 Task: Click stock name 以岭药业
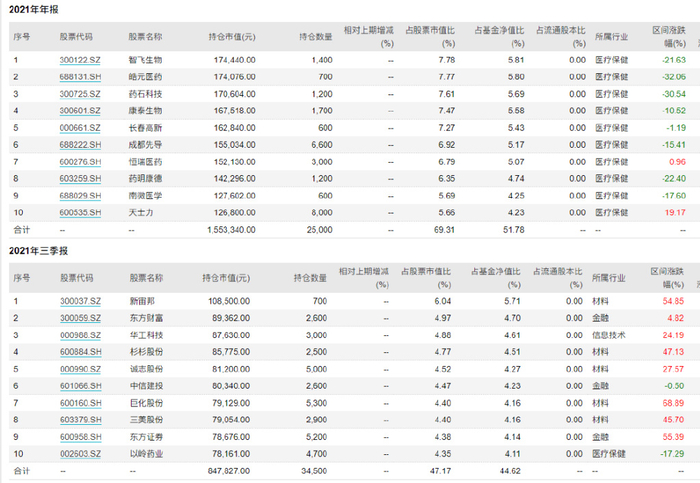pos(146,454)
